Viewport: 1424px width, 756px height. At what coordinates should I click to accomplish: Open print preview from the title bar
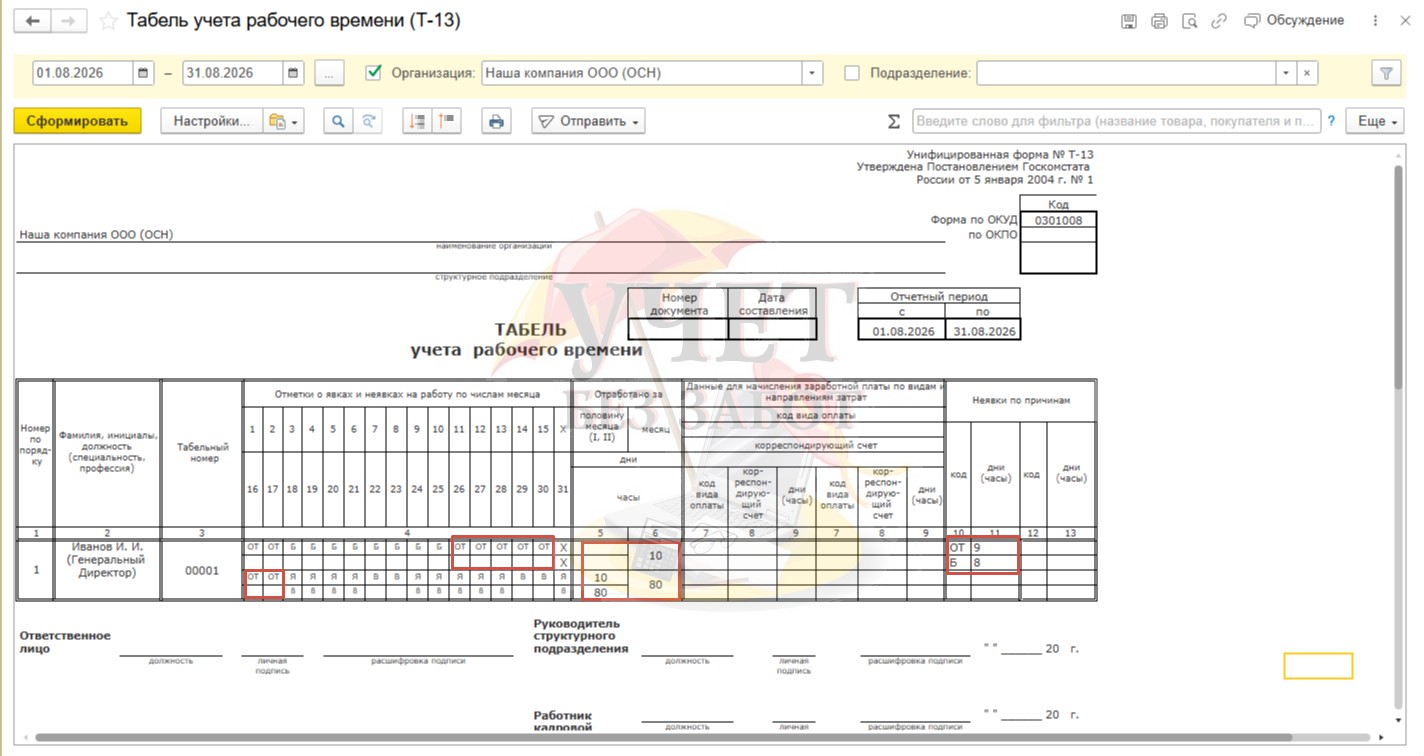pyautogui.click(x=1189, y=21)
